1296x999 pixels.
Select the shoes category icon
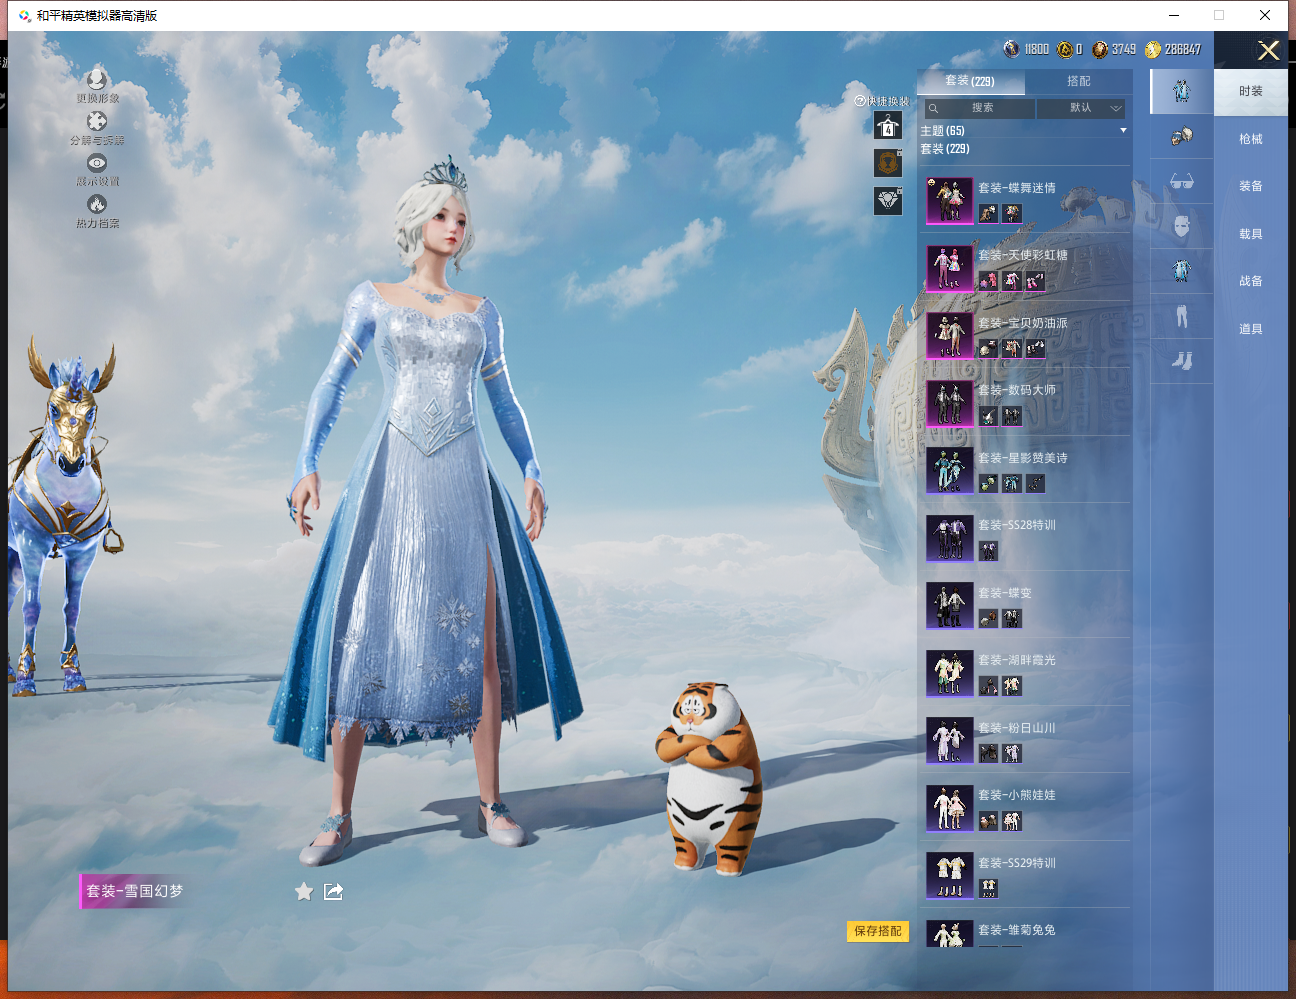pos(1182,361)
